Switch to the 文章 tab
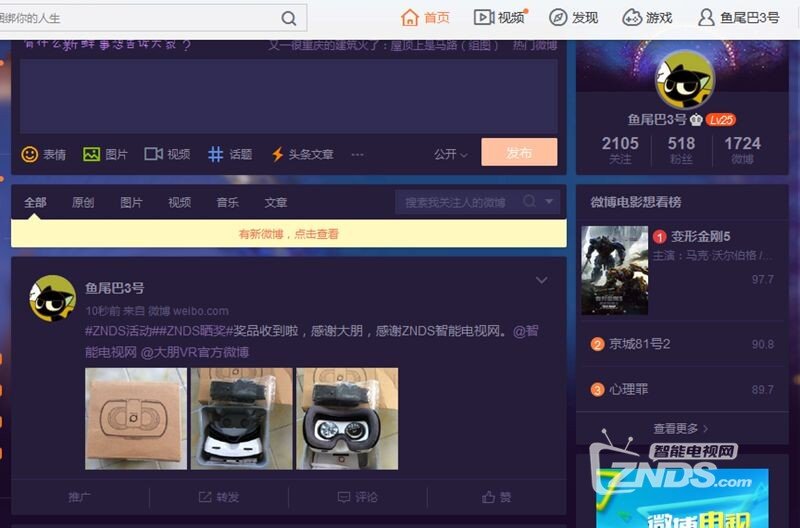This screenshot has height=528, width=800. tap(276, 203)
